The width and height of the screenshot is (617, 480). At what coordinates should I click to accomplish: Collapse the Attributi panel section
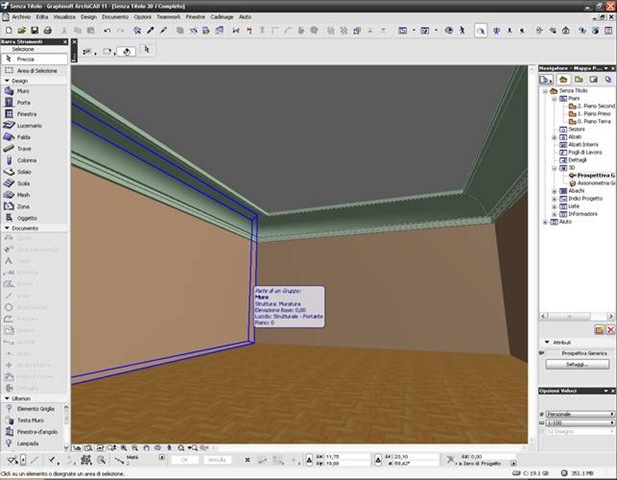point(546,342)
